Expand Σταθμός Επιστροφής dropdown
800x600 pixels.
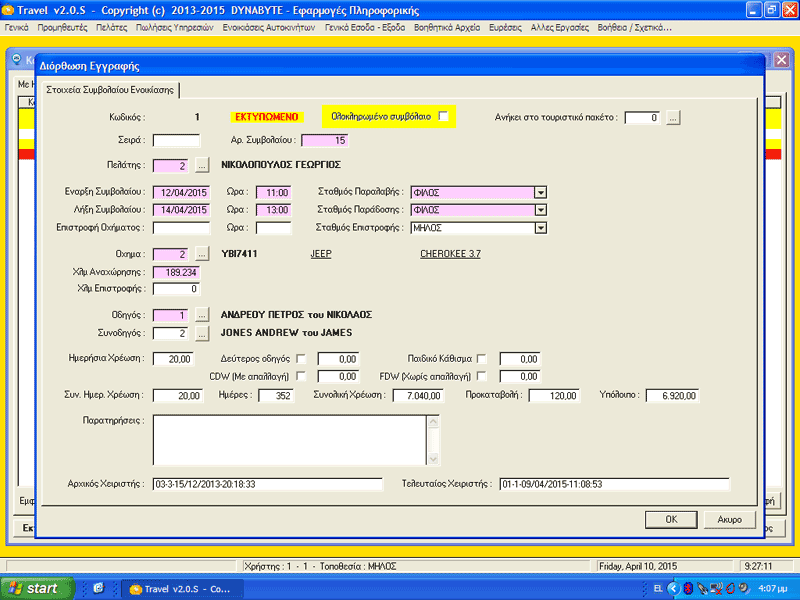540,228
